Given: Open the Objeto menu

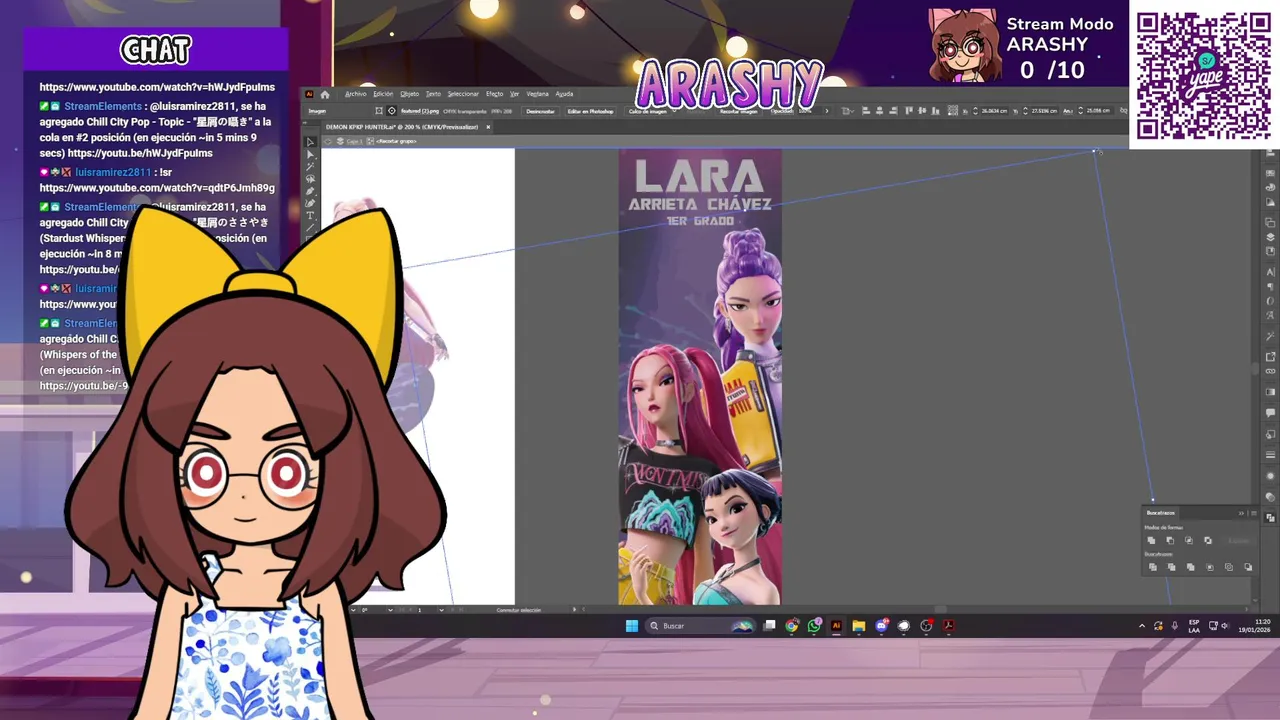Looking at the screenshot, I should 409,94.
